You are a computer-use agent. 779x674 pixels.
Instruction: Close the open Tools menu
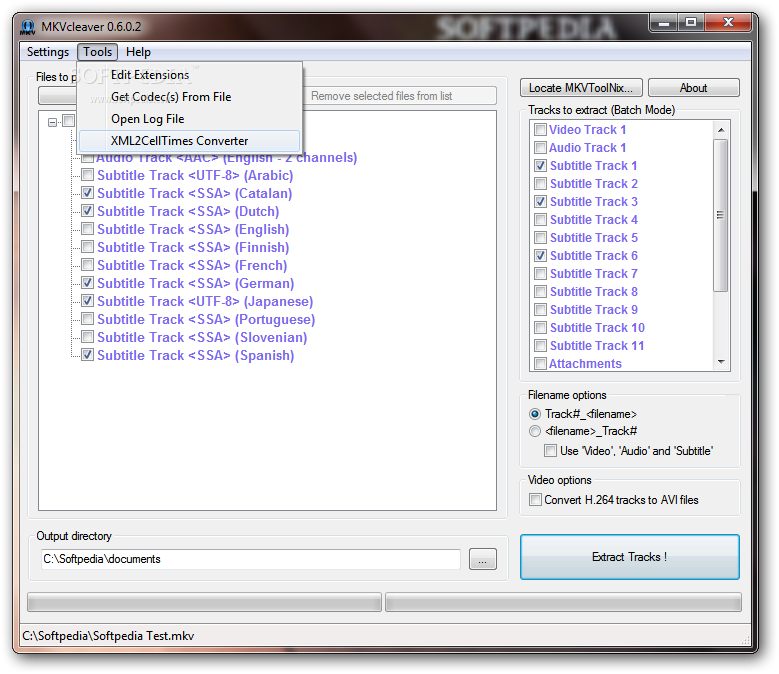point(97,52)
